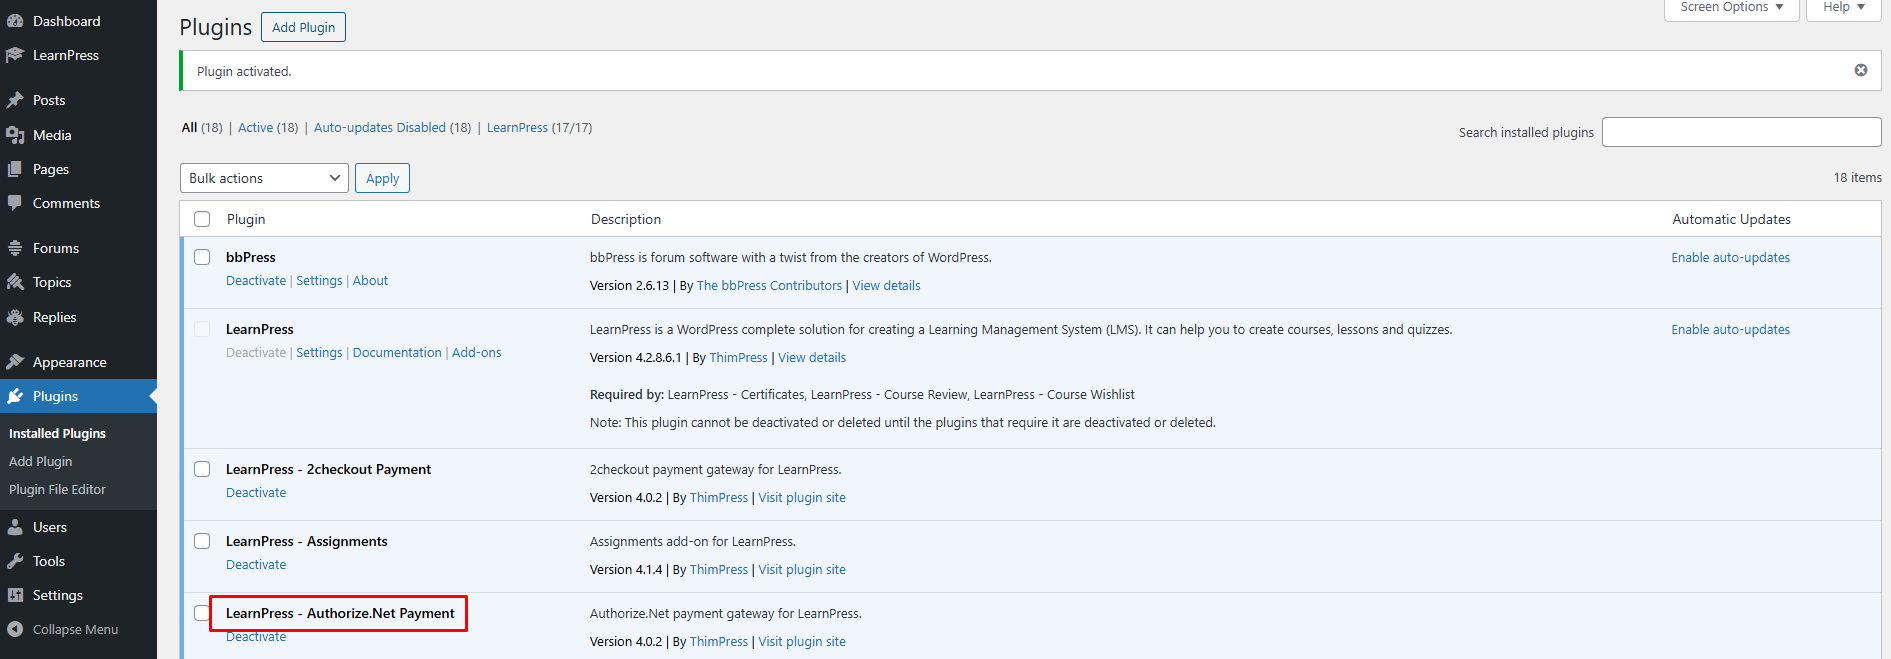
Task: Open Plugin File Editor submenu
Action: click(57, 489)
